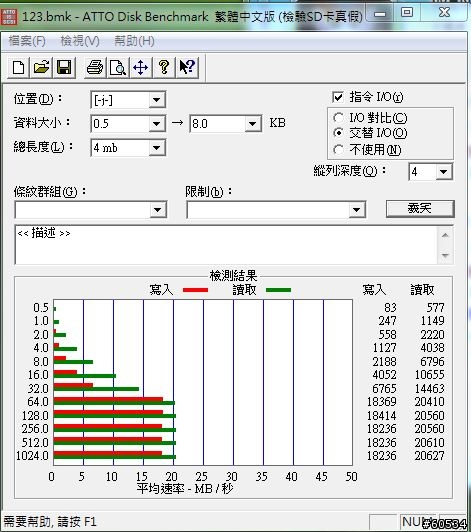The image size is (471, 532).
Task: Click the 64.0 row label in chart
Action: 38,402
